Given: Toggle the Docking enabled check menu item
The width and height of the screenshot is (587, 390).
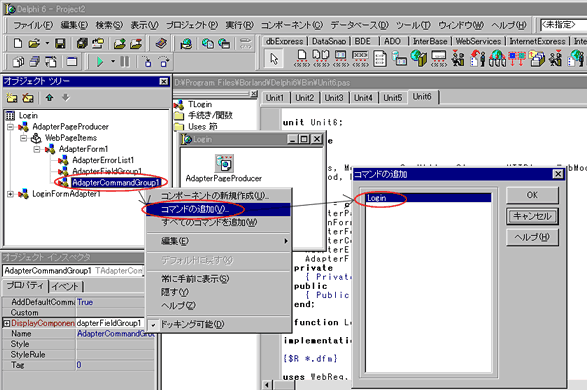Looking at the screenshot, I should 192,325.
